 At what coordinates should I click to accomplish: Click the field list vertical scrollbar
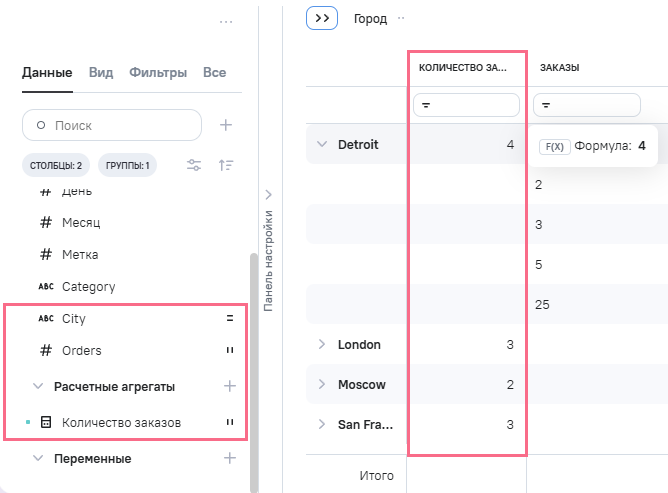click(254, 370)
